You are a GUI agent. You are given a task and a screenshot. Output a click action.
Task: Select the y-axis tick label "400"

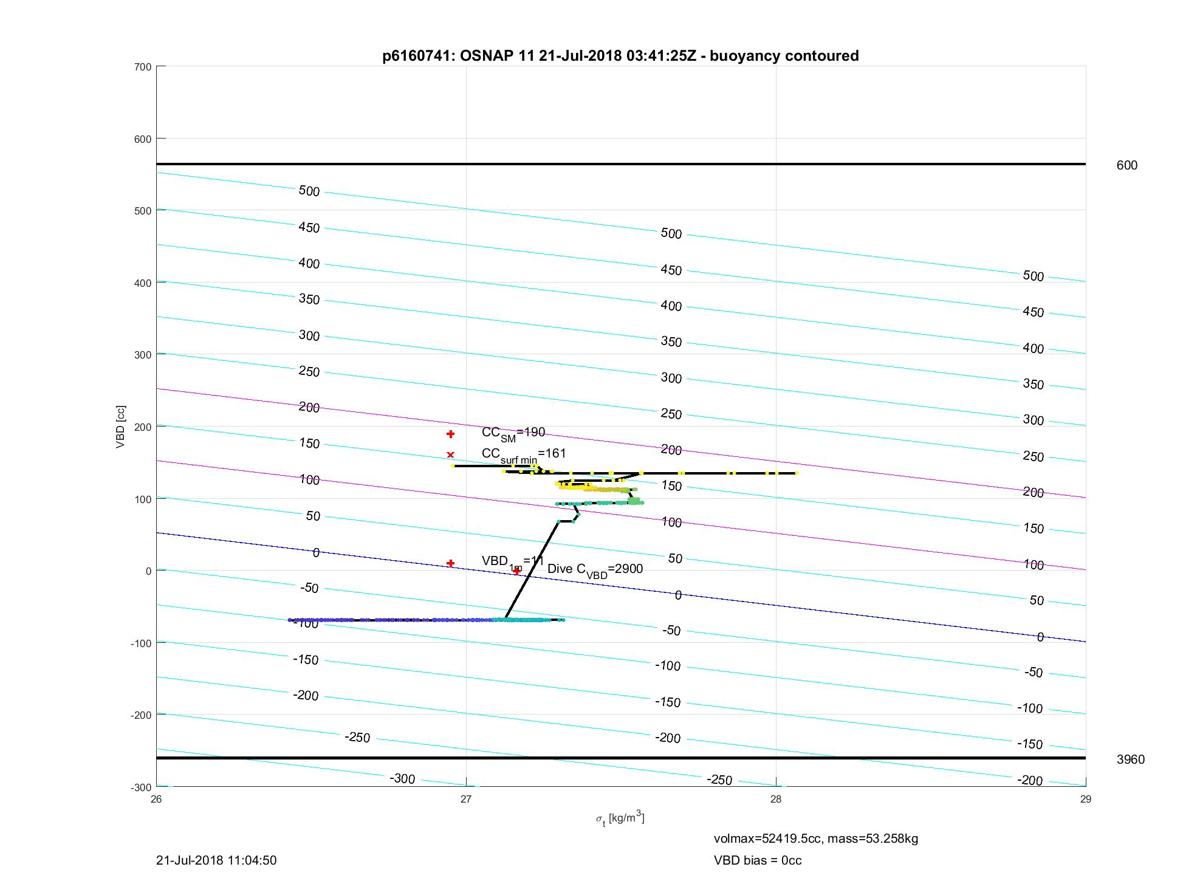(x=142, y=283)
